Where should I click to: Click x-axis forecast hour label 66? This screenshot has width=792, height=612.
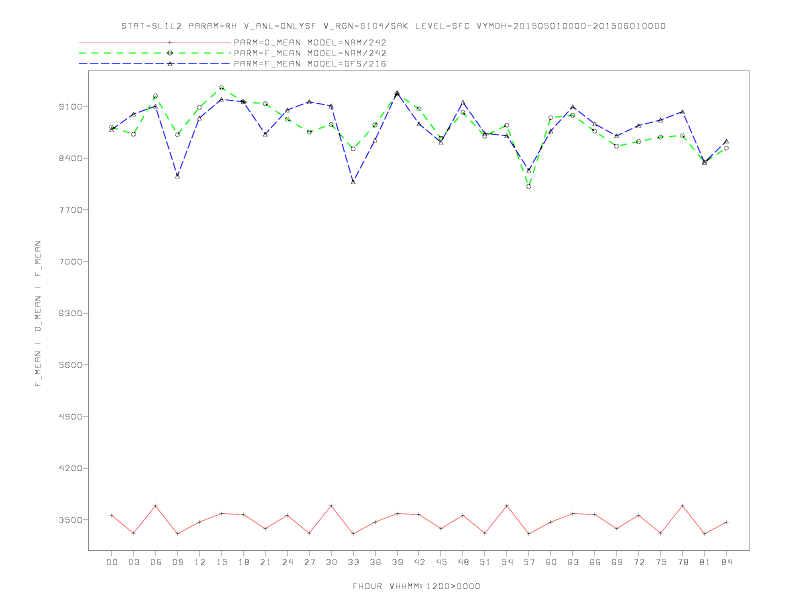point(595,562)
